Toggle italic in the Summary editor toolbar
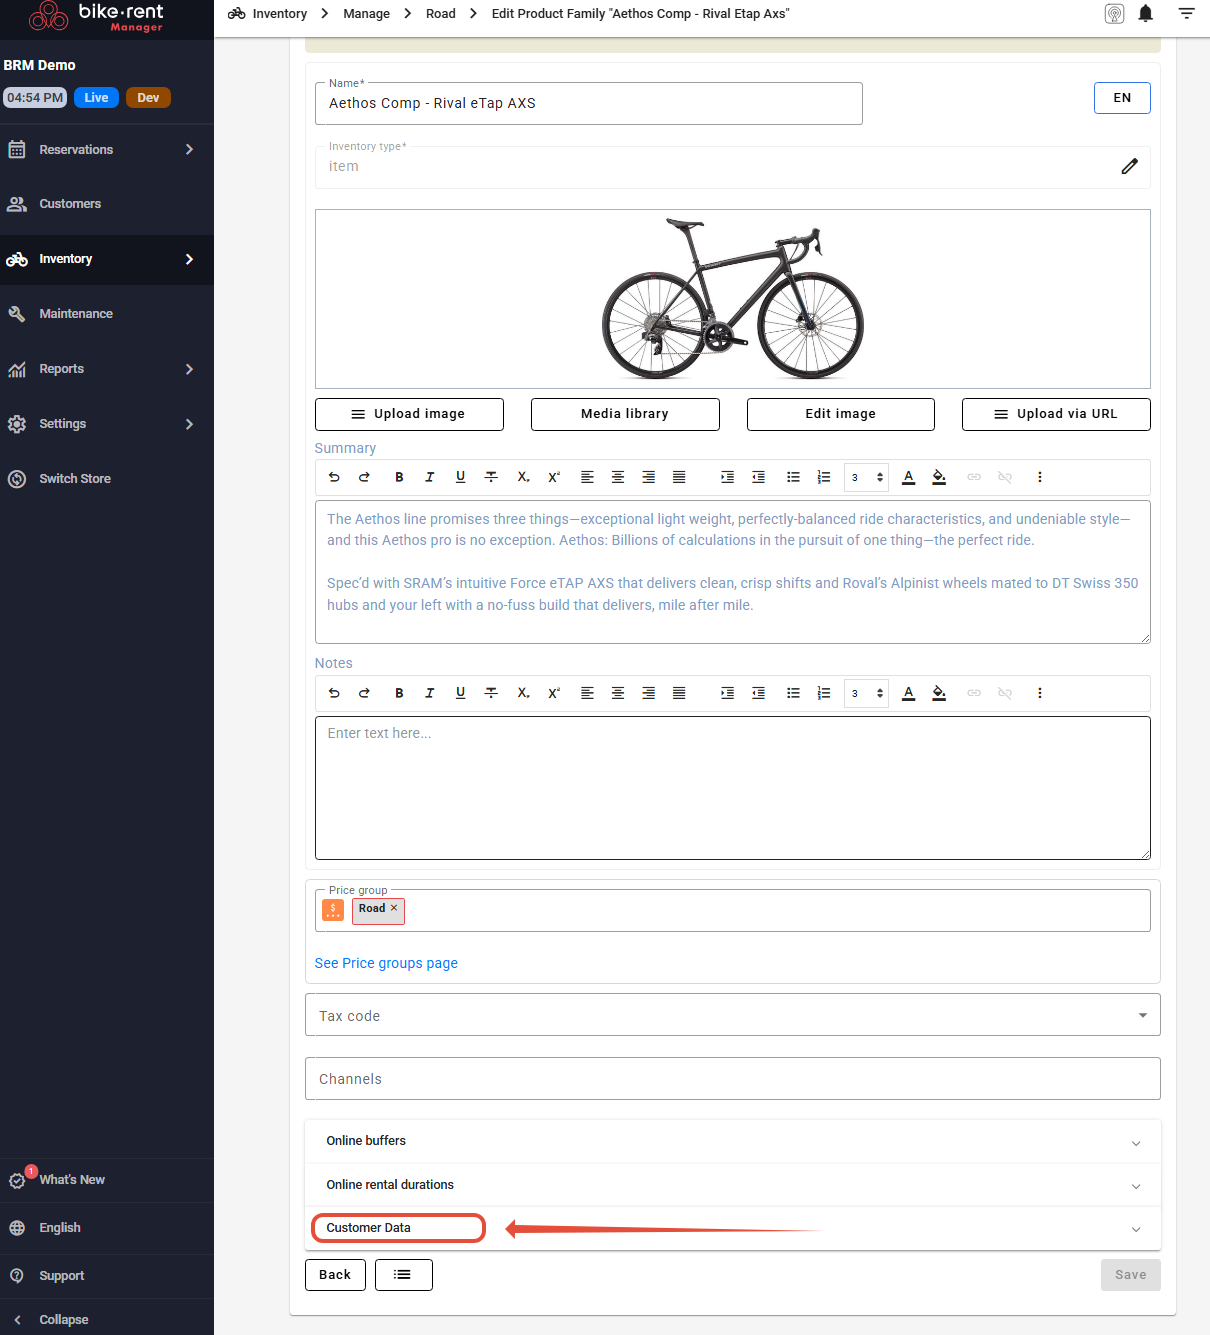Image resolution: width=1210 pixels, height=1335 pixels. [430, 477]
